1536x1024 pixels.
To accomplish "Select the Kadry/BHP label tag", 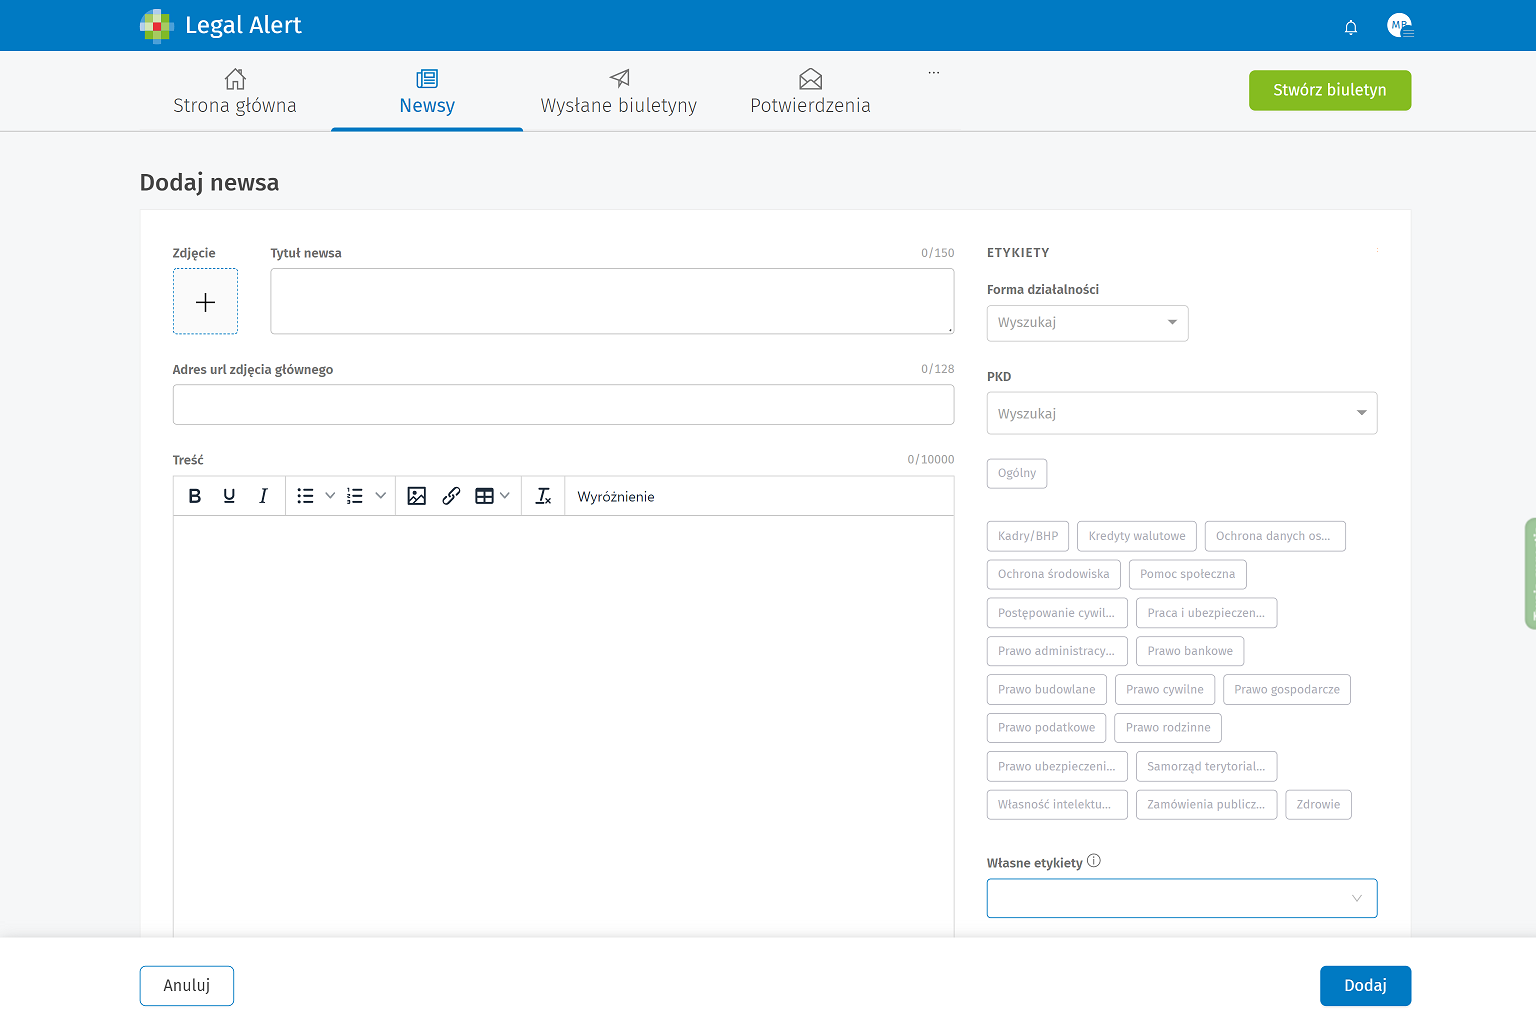I will tap(1027, 536).
